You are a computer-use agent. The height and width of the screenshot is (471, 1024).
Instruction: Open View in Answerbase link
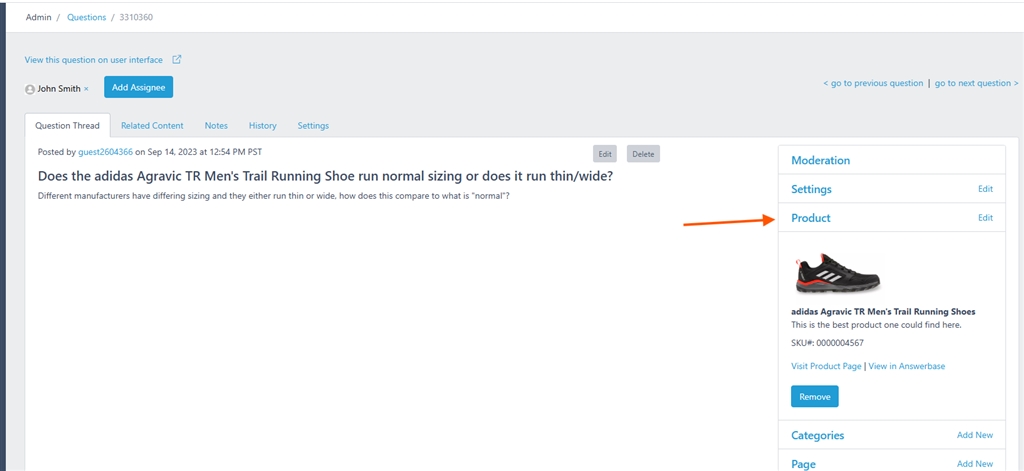906,366
